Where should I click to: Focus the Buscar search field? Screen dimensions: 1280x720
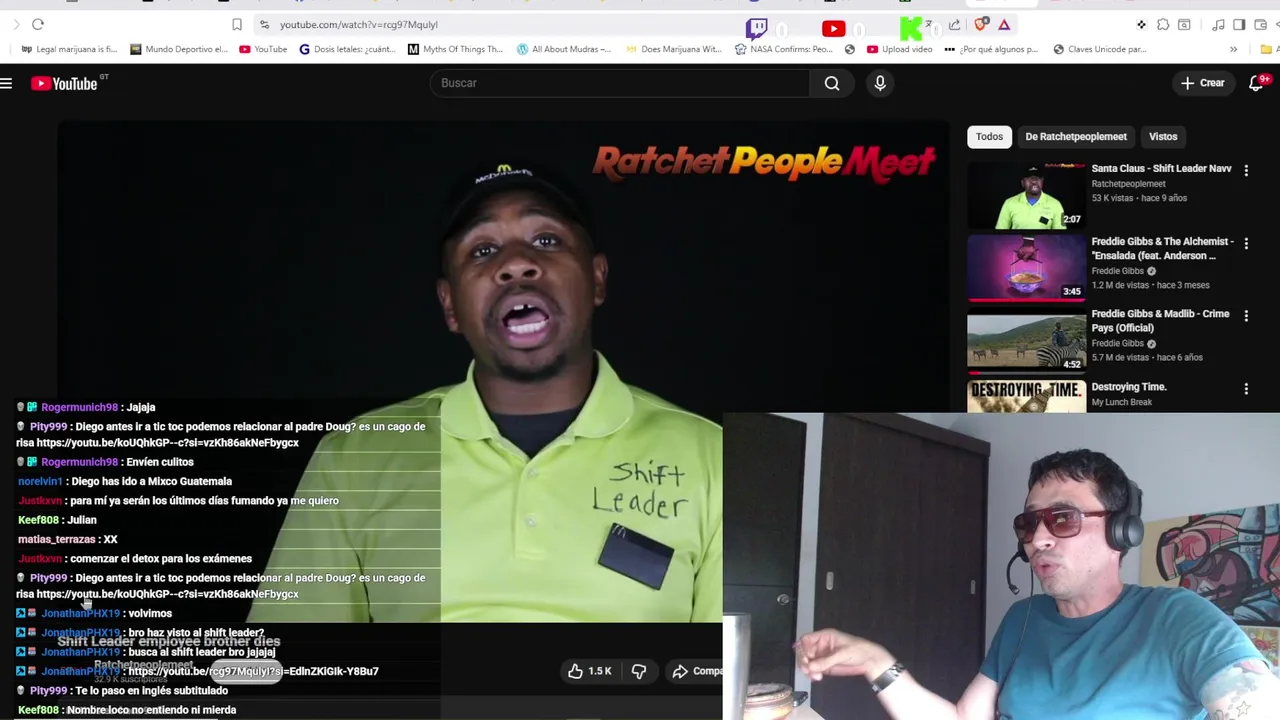pyautogui.click(x=620, y=83)
